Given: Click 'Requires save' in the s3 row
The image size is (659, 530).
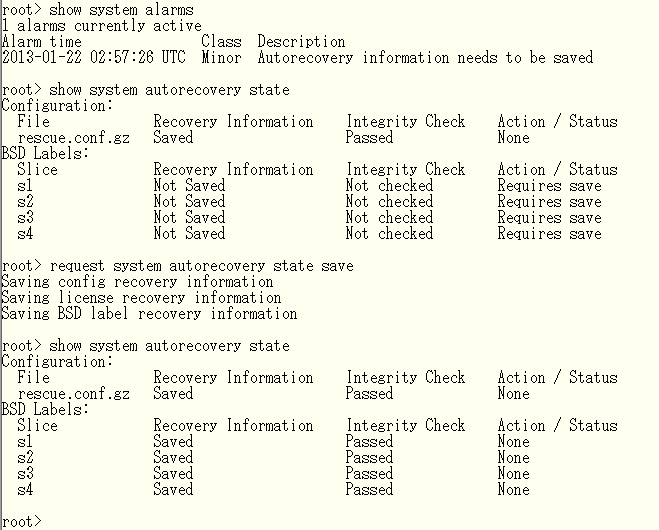Looking at the screenshot, I should [x=549, y=217].
